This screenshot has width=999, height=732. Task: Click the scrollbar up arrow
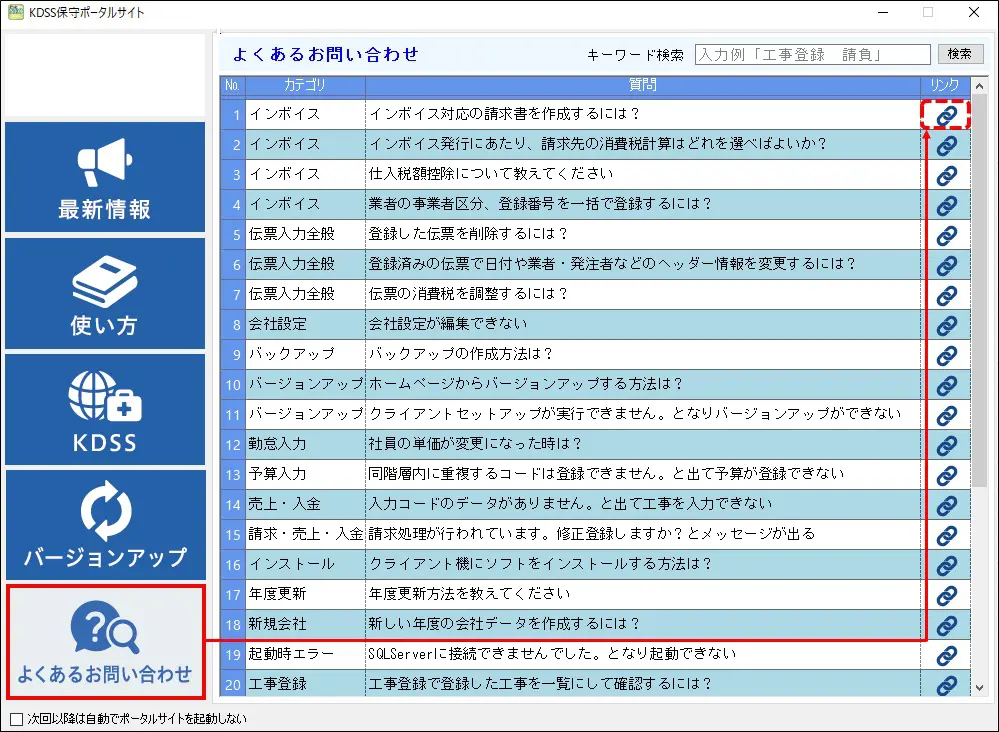(x=979, y=86)
